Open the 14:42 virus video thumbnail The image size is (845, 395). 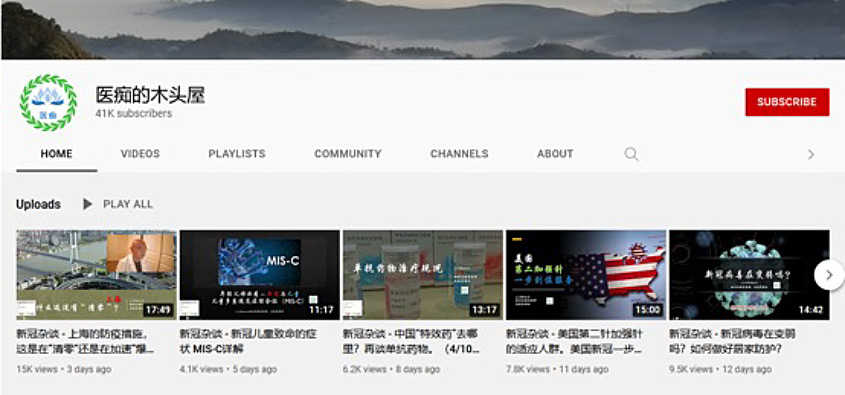[749, 275]
